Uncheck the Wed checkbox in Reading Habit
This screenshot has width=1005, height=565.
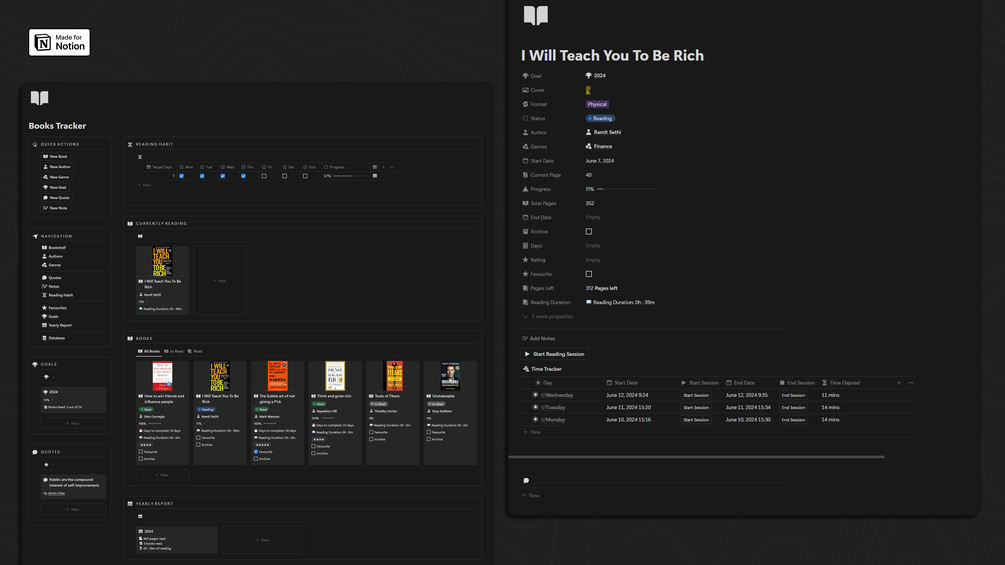coord(223,176)
